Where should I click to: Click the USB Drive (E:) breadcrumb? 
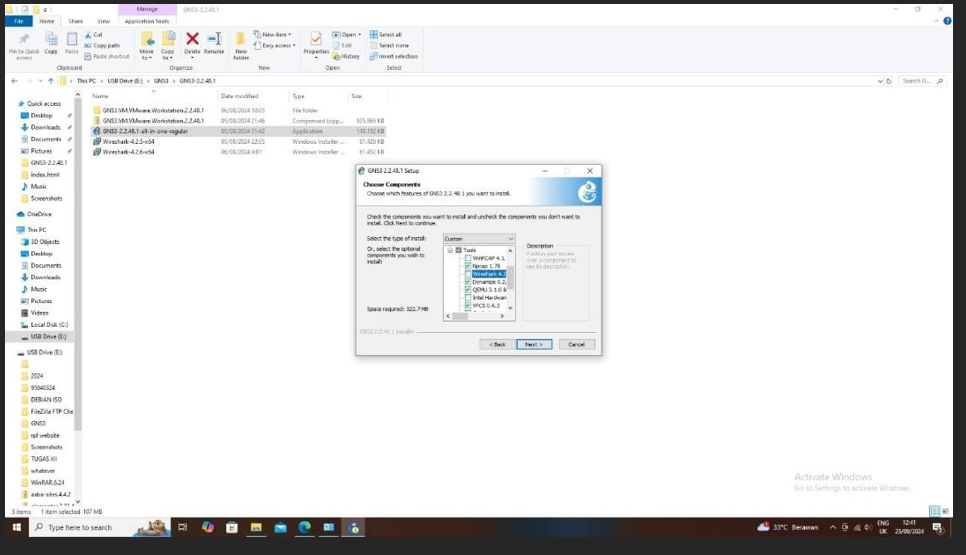click(x=124, y=81)
